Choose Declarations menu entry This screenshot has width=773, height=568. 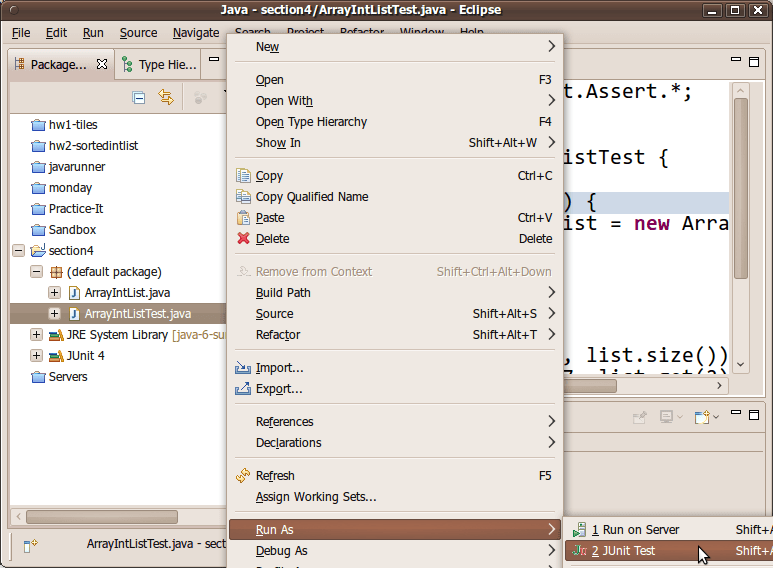[395, 442]
